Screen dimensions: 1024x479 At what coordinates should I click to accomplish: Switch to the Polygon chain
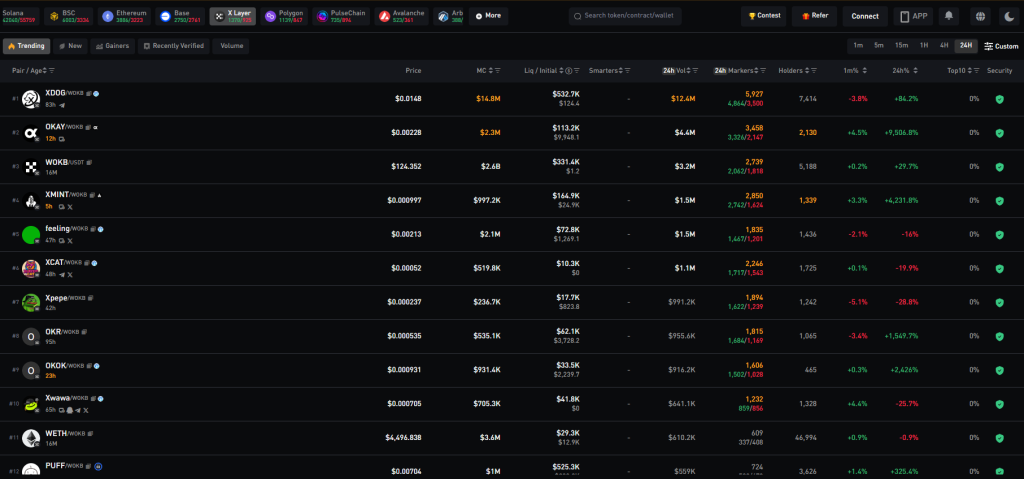click(x=284, y=16)
